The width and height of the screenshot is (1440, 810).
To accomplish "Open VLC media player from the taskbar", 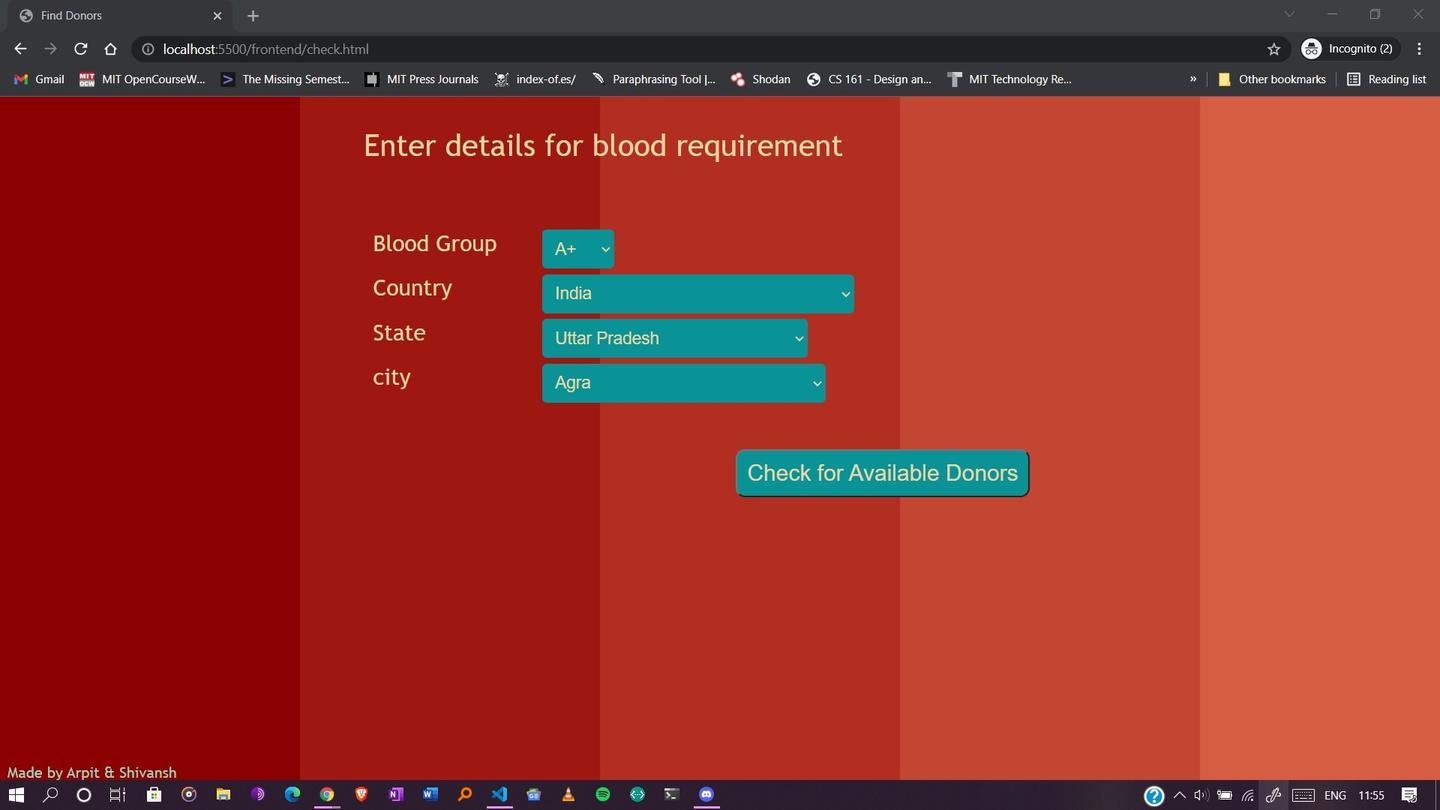I will tap(568, 795).
